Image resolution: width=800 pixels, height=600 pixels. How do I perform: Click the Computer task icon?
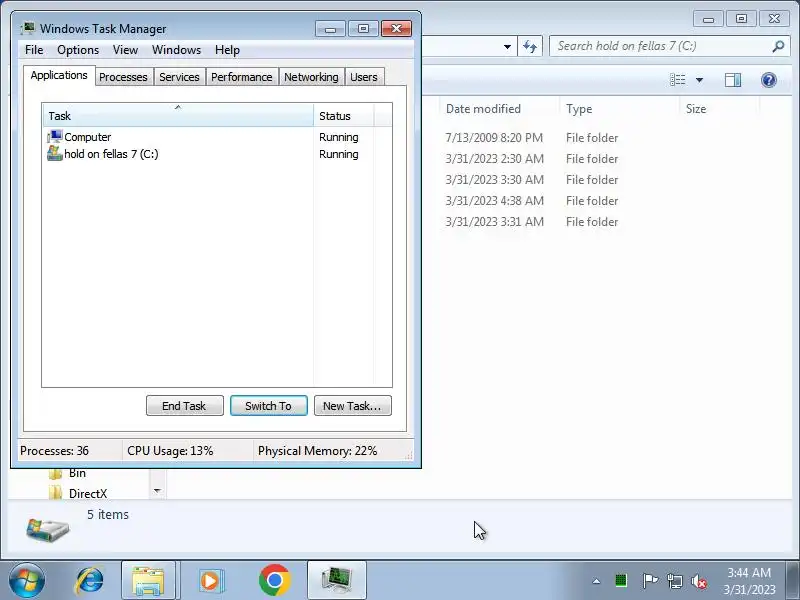(55, 137)
